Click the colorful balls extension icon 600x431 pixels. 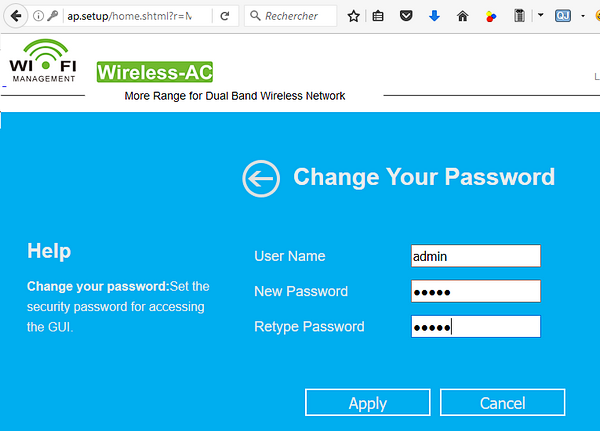pyautogui.click(x=491, y=16)
